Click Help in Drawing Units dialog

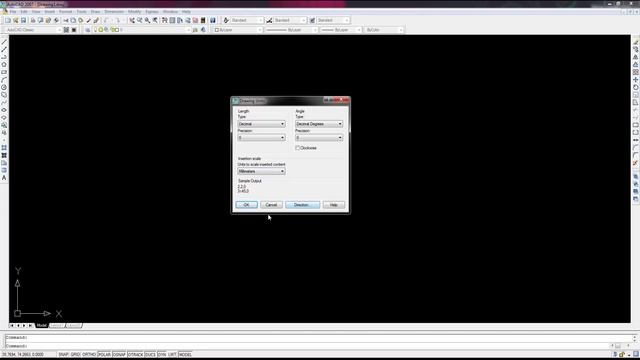point(333,205)
